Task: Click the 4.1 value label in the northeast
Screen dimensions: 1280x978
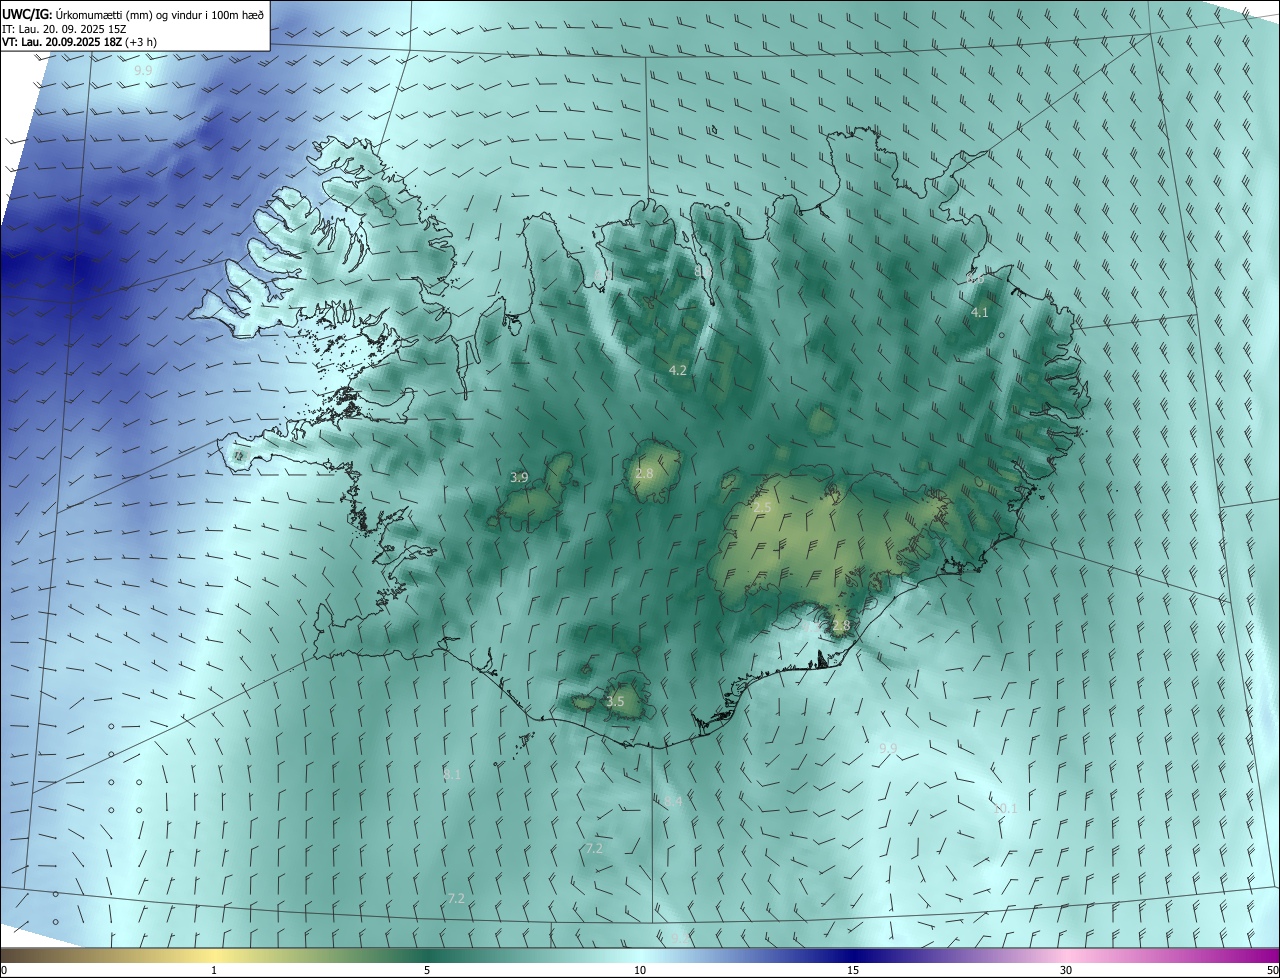Action: 980,313
